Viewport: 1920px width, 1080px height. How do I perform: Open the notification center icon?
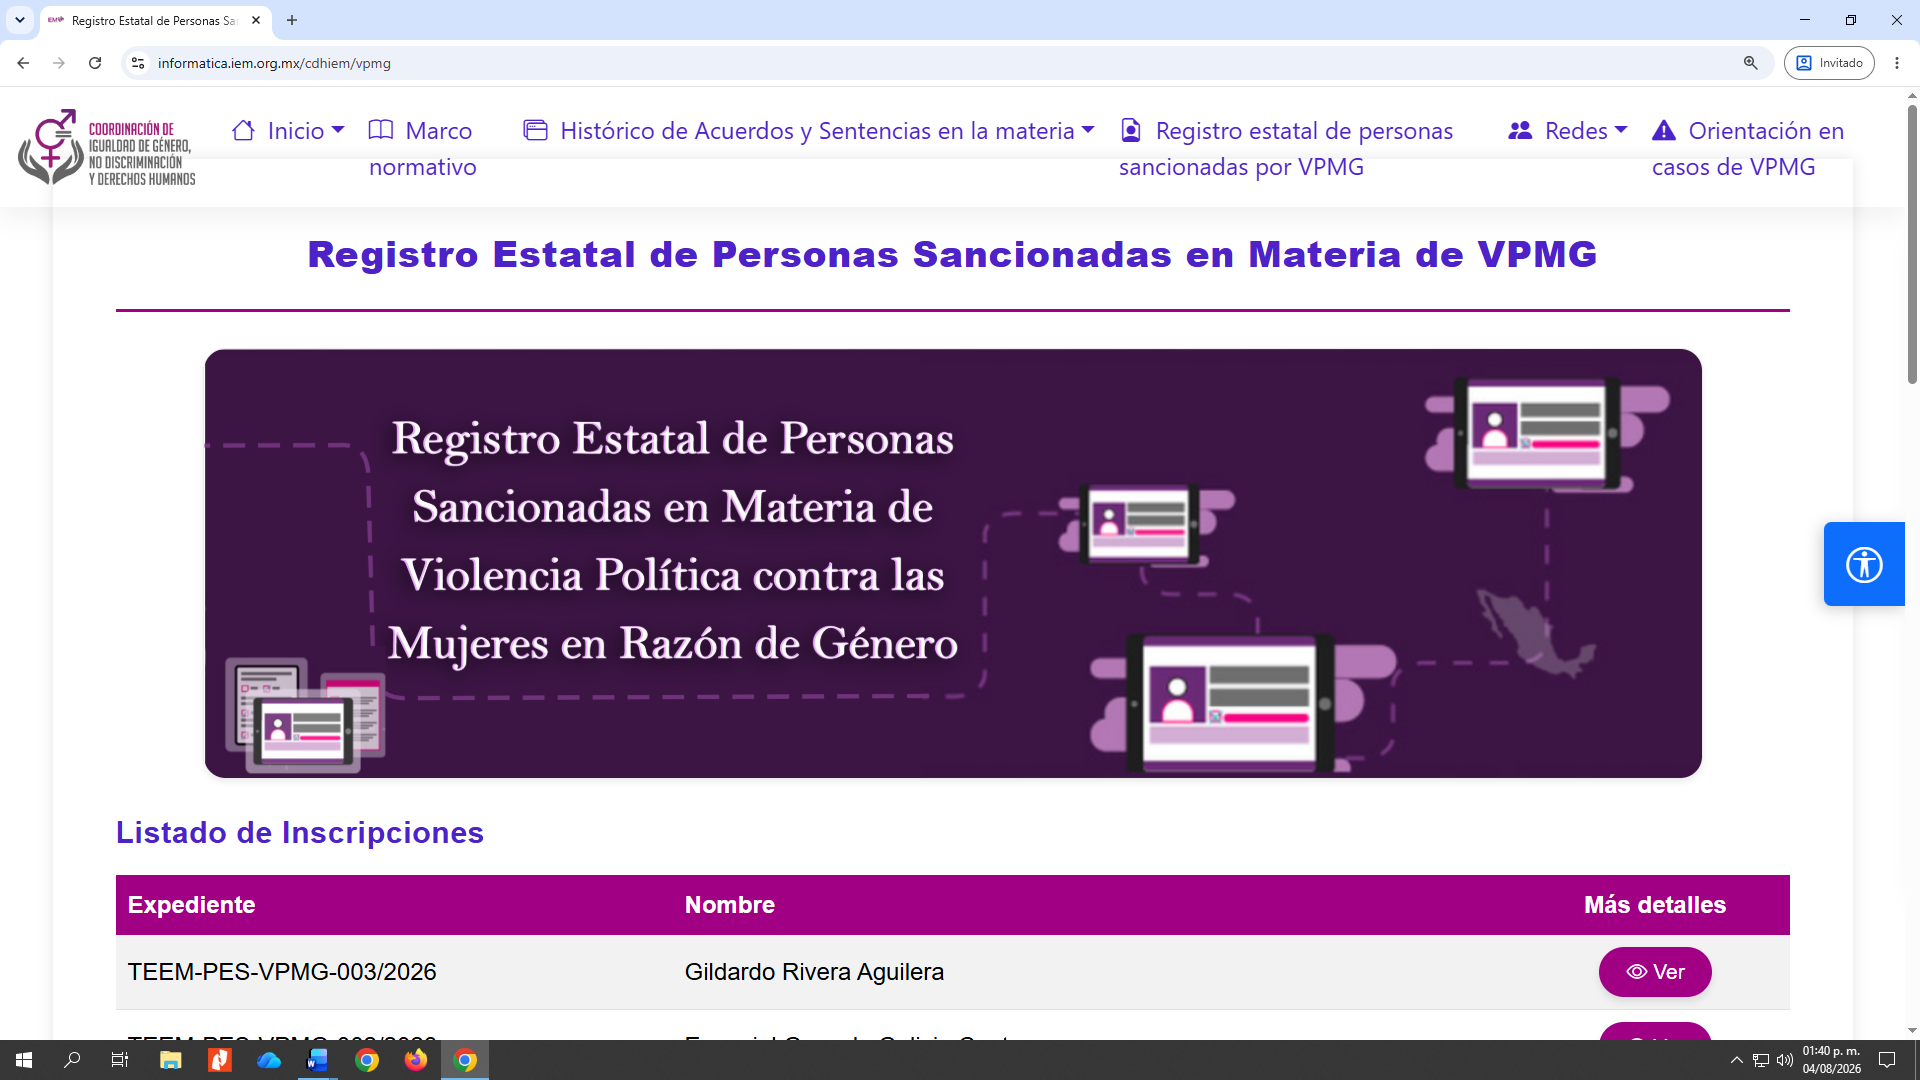pos(1887,1060)
